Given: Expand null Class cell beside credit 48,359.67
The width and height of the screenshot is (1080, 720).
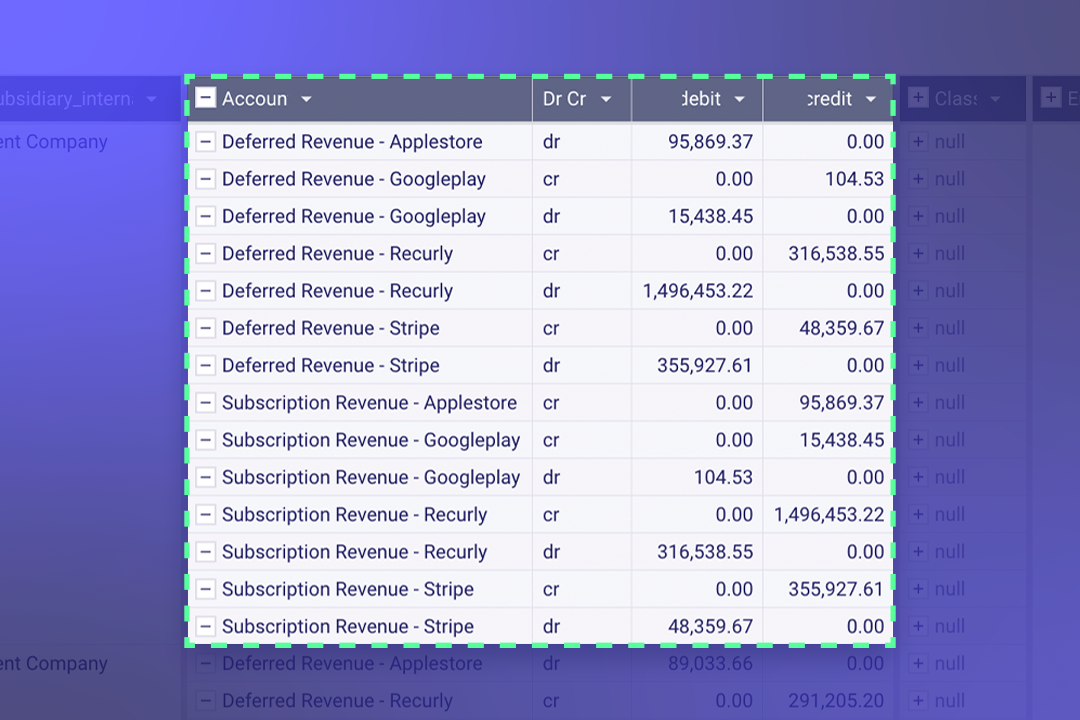Looking at the screenshot, I should [x=918, y=328].
